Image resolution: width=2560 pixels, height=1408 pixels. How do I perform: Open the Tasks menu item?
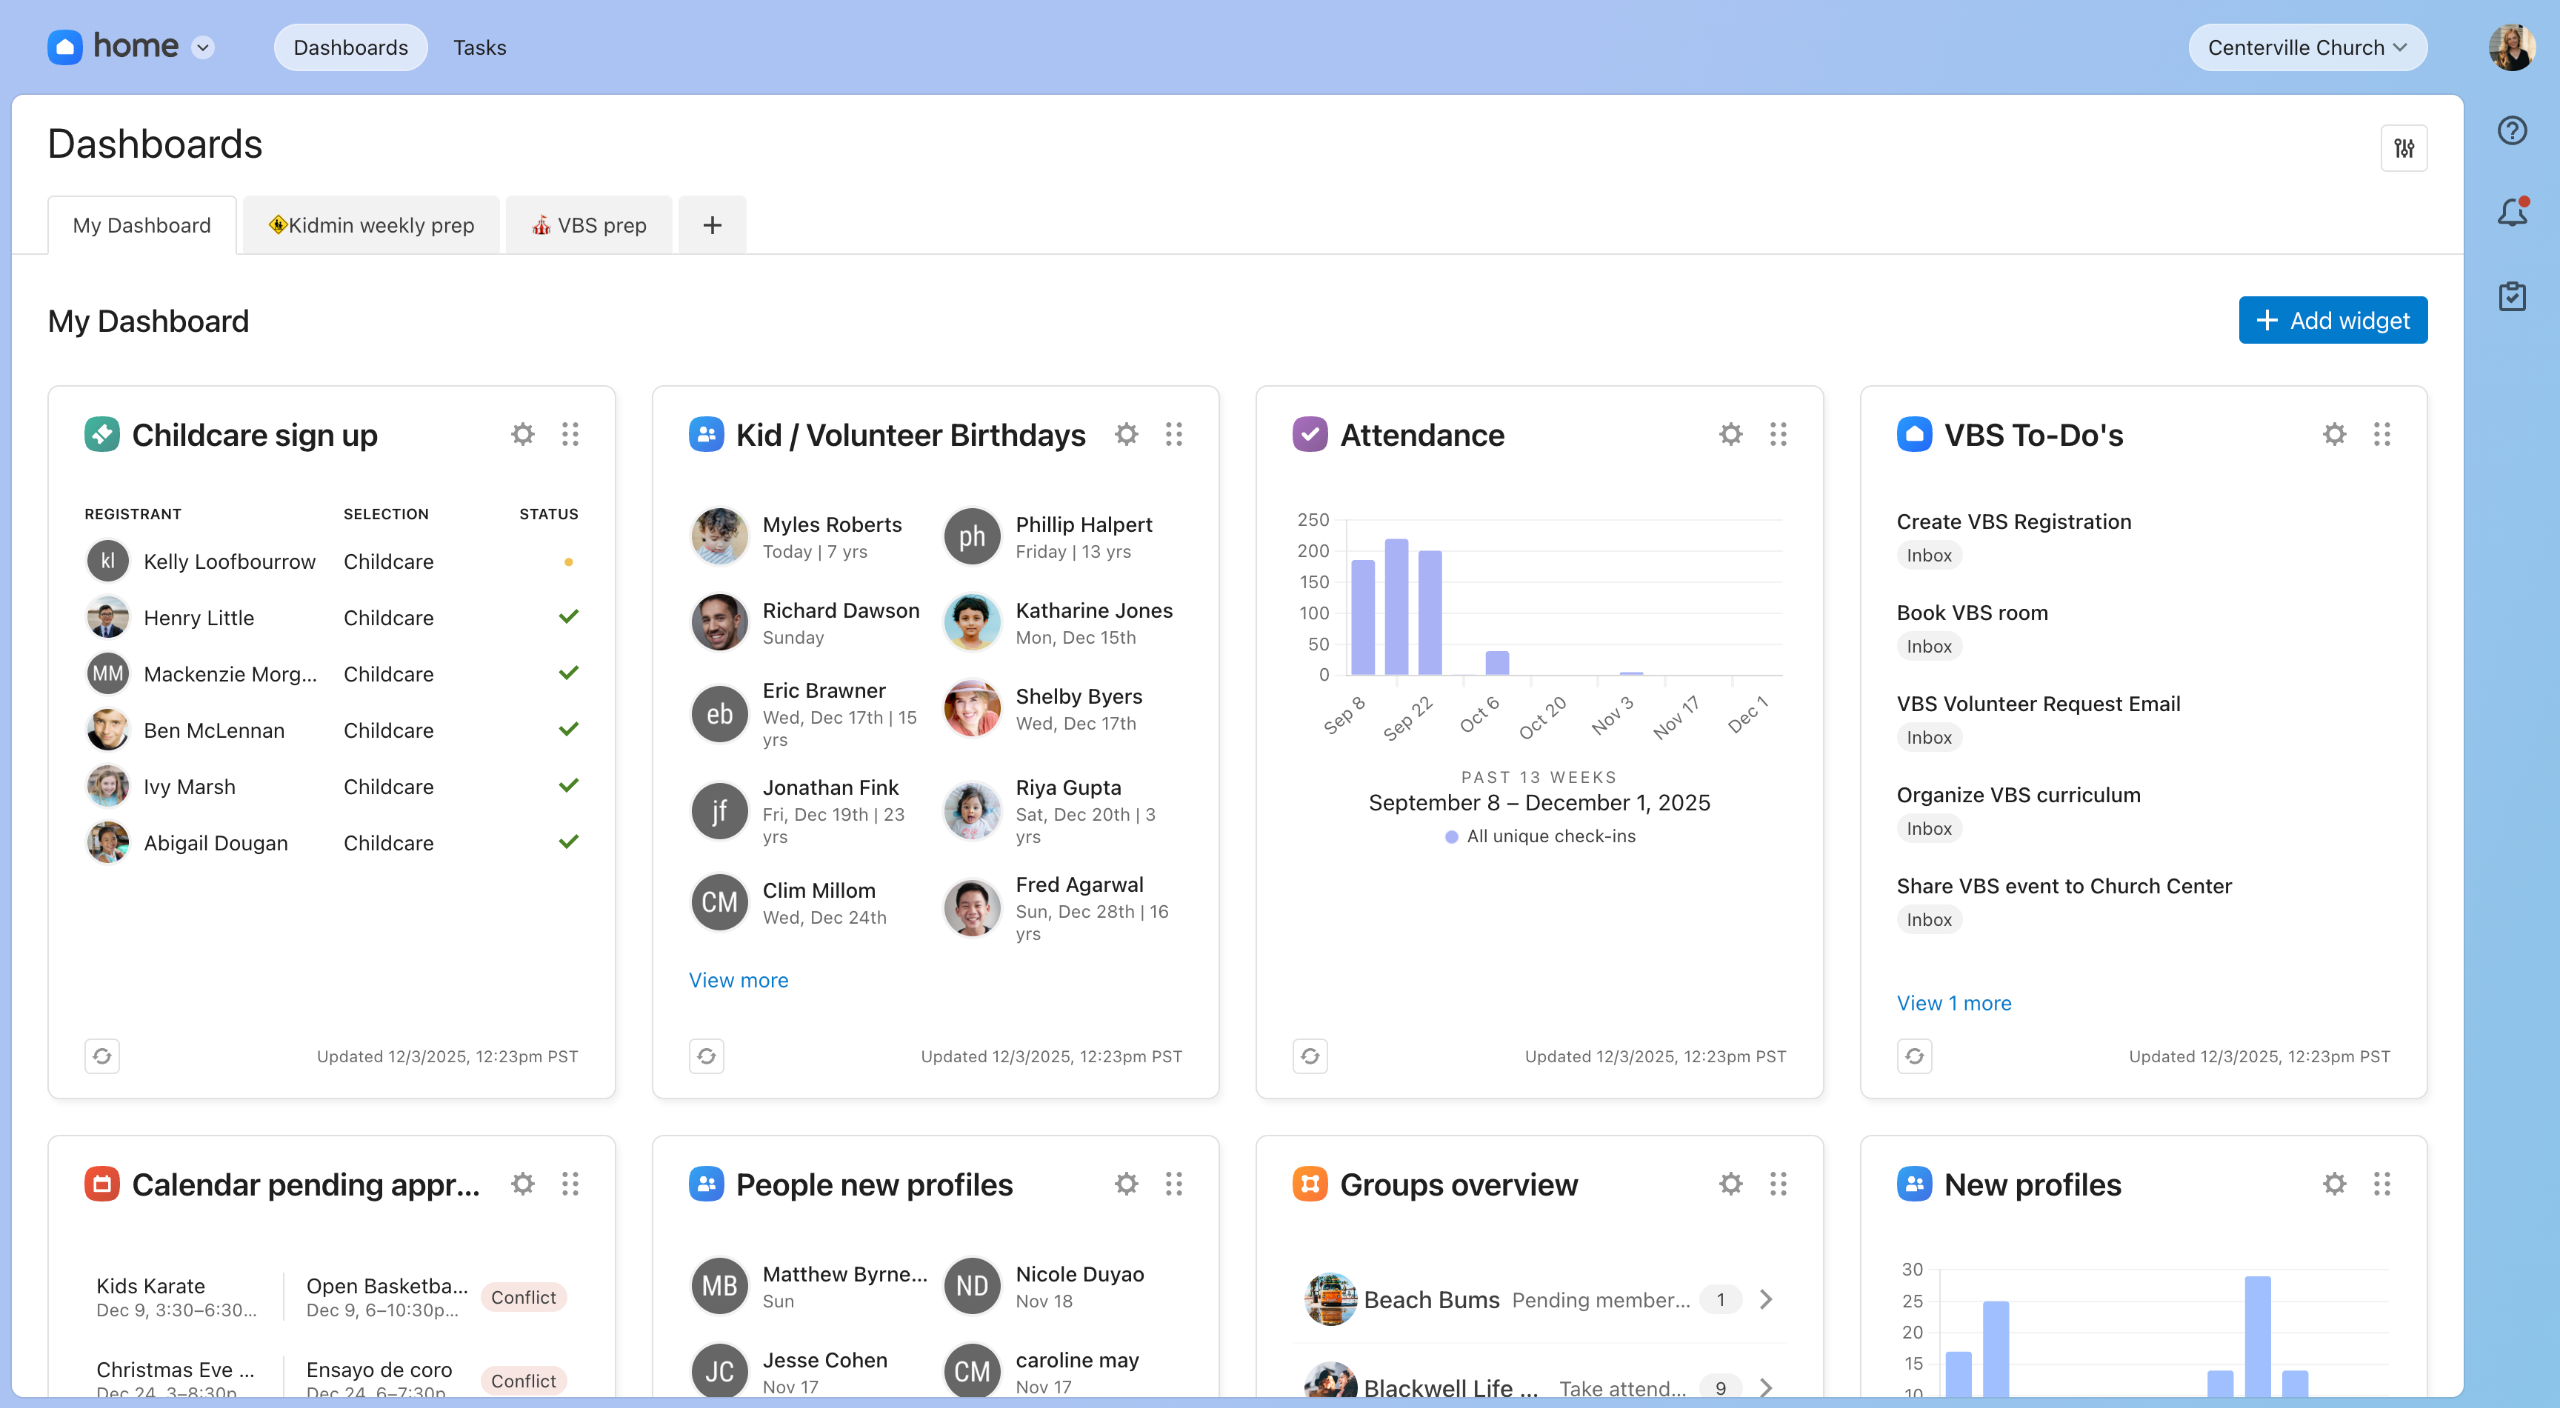tap(479, 48)
